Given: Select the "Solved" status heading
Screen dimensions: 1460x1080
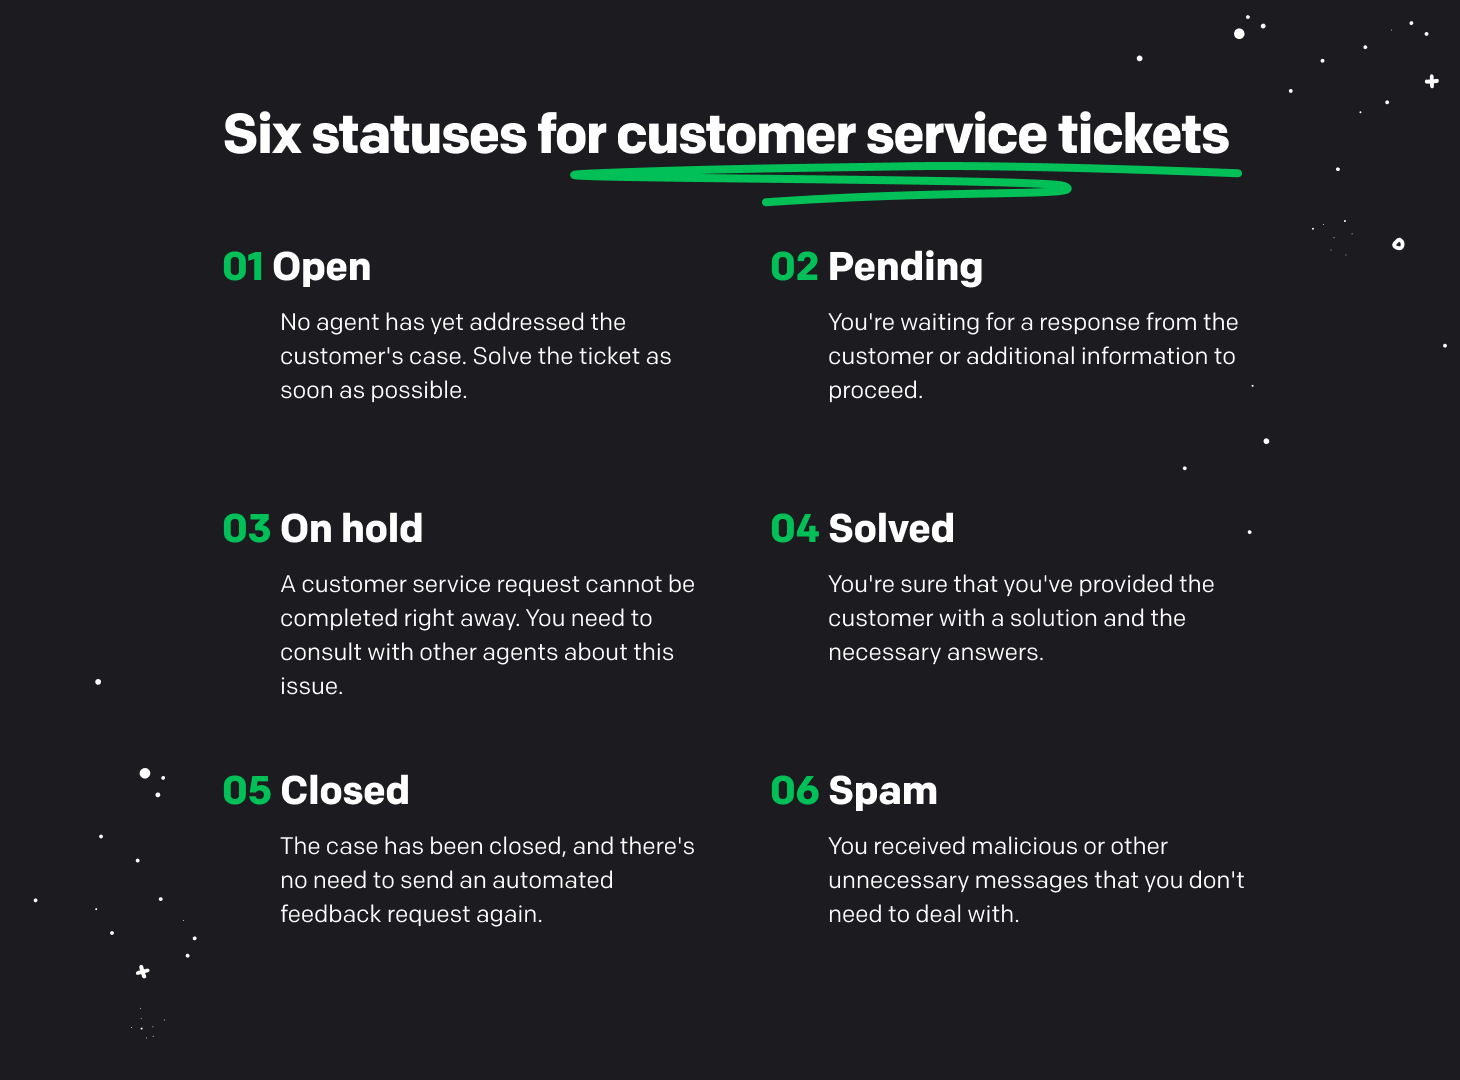Looking at the screenshot, I should (891, 529).
